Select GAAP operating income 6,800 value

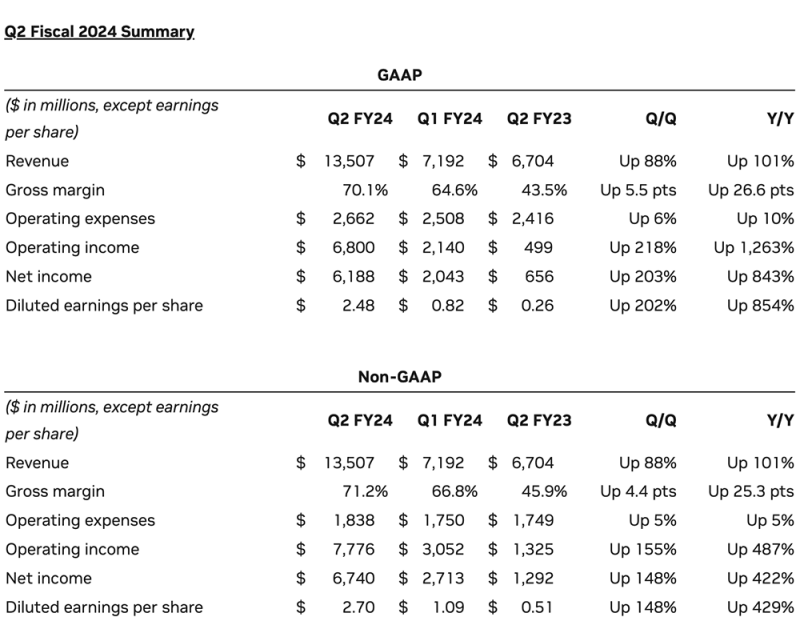click(x=354, y=248)
